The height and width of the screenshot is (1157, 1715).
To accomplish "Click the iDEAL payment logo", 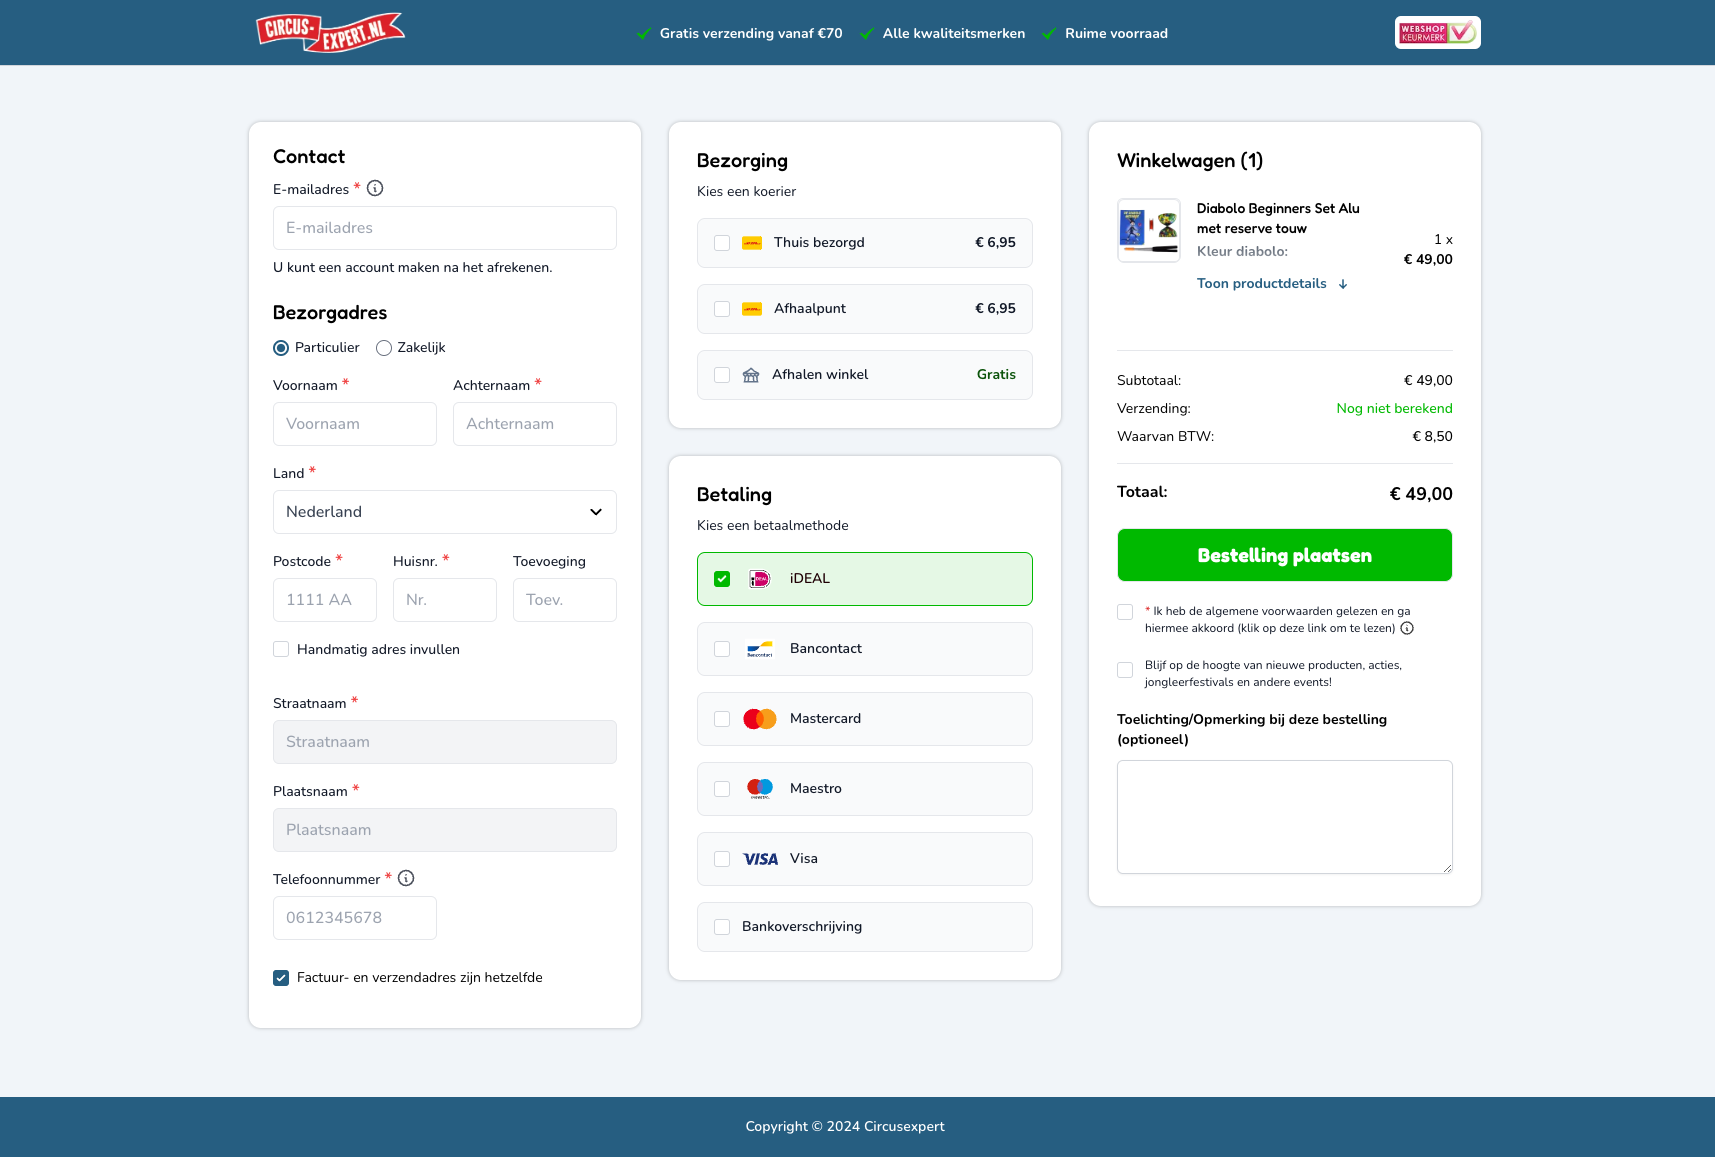I will click(759, 579).
